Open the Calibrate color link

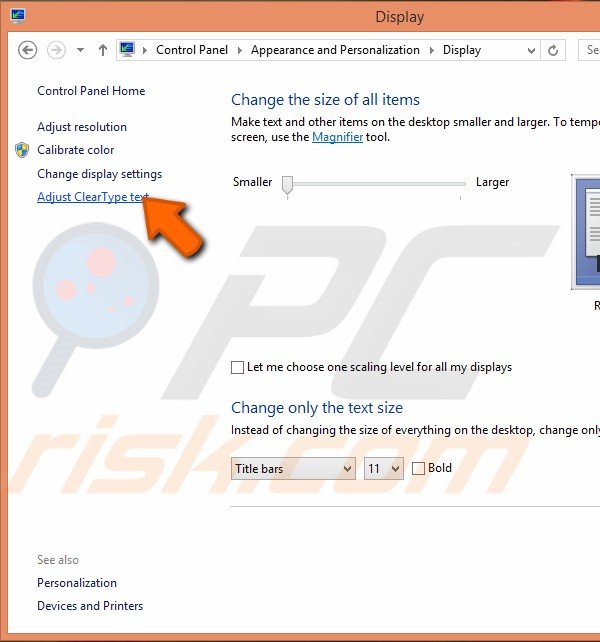click(x=75, y=150)
